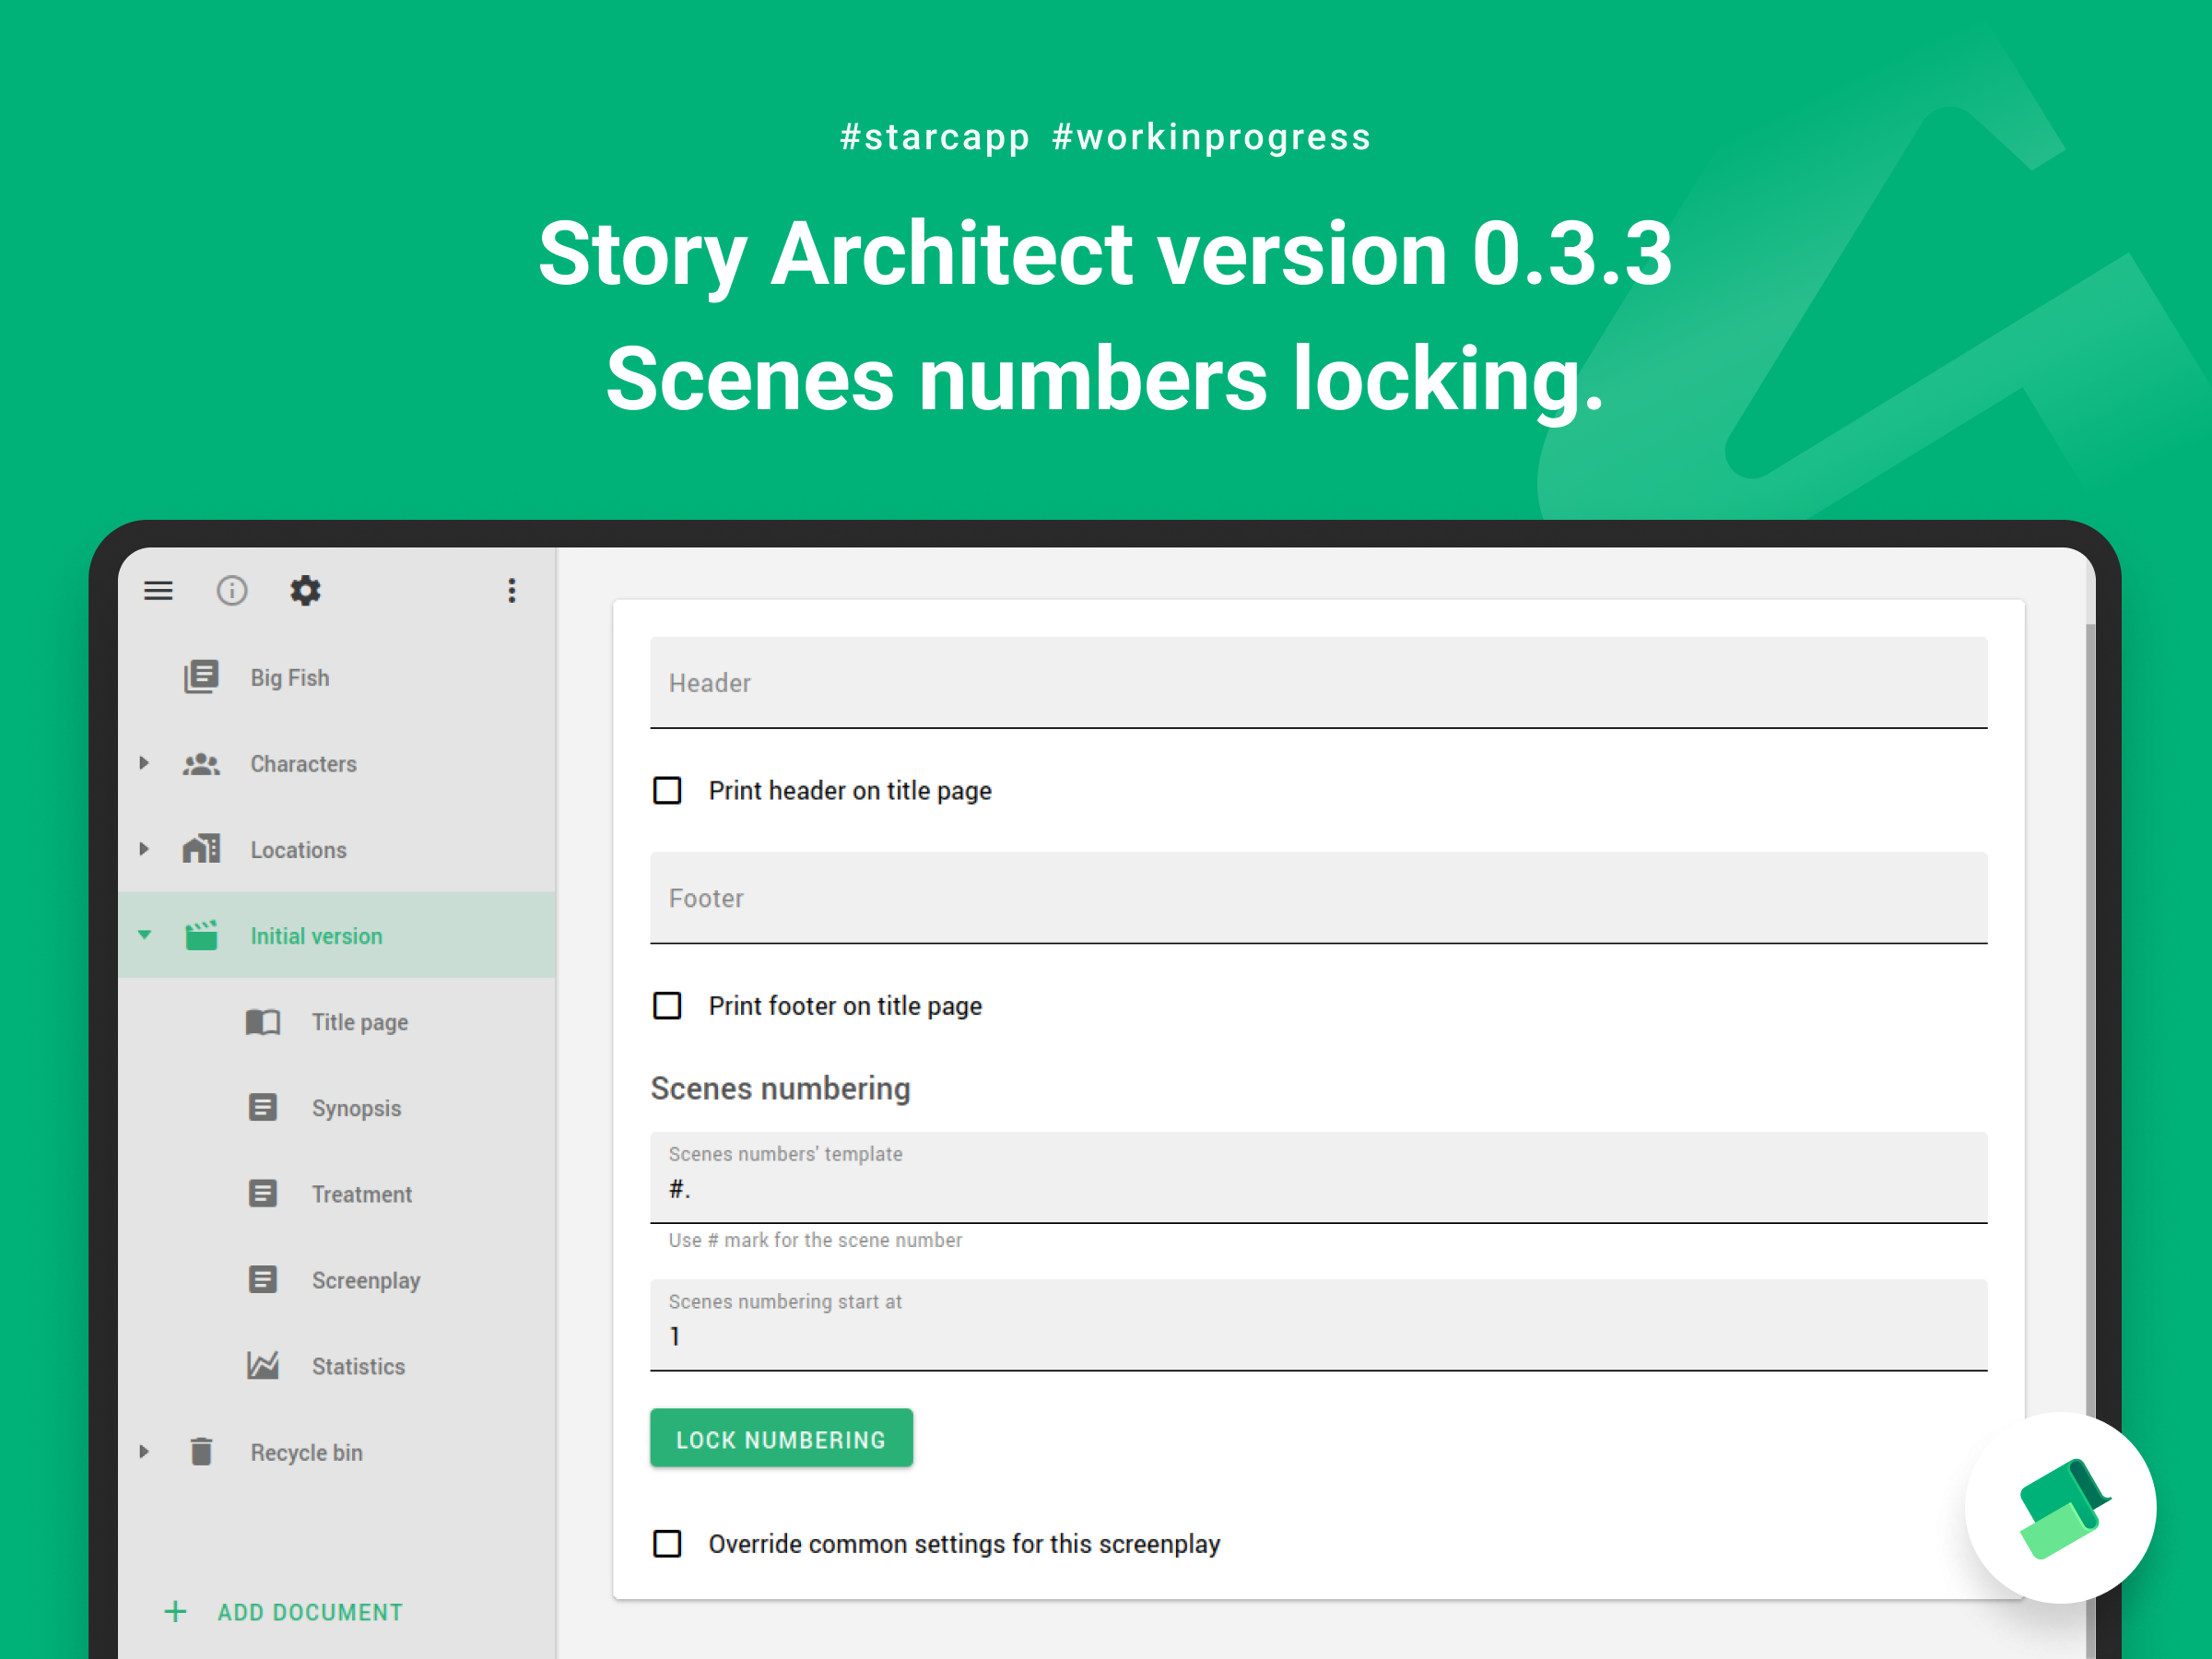Click the Title page book icon
The height and width of the screenshot is (1659, 2212).
click(263, 1022)
